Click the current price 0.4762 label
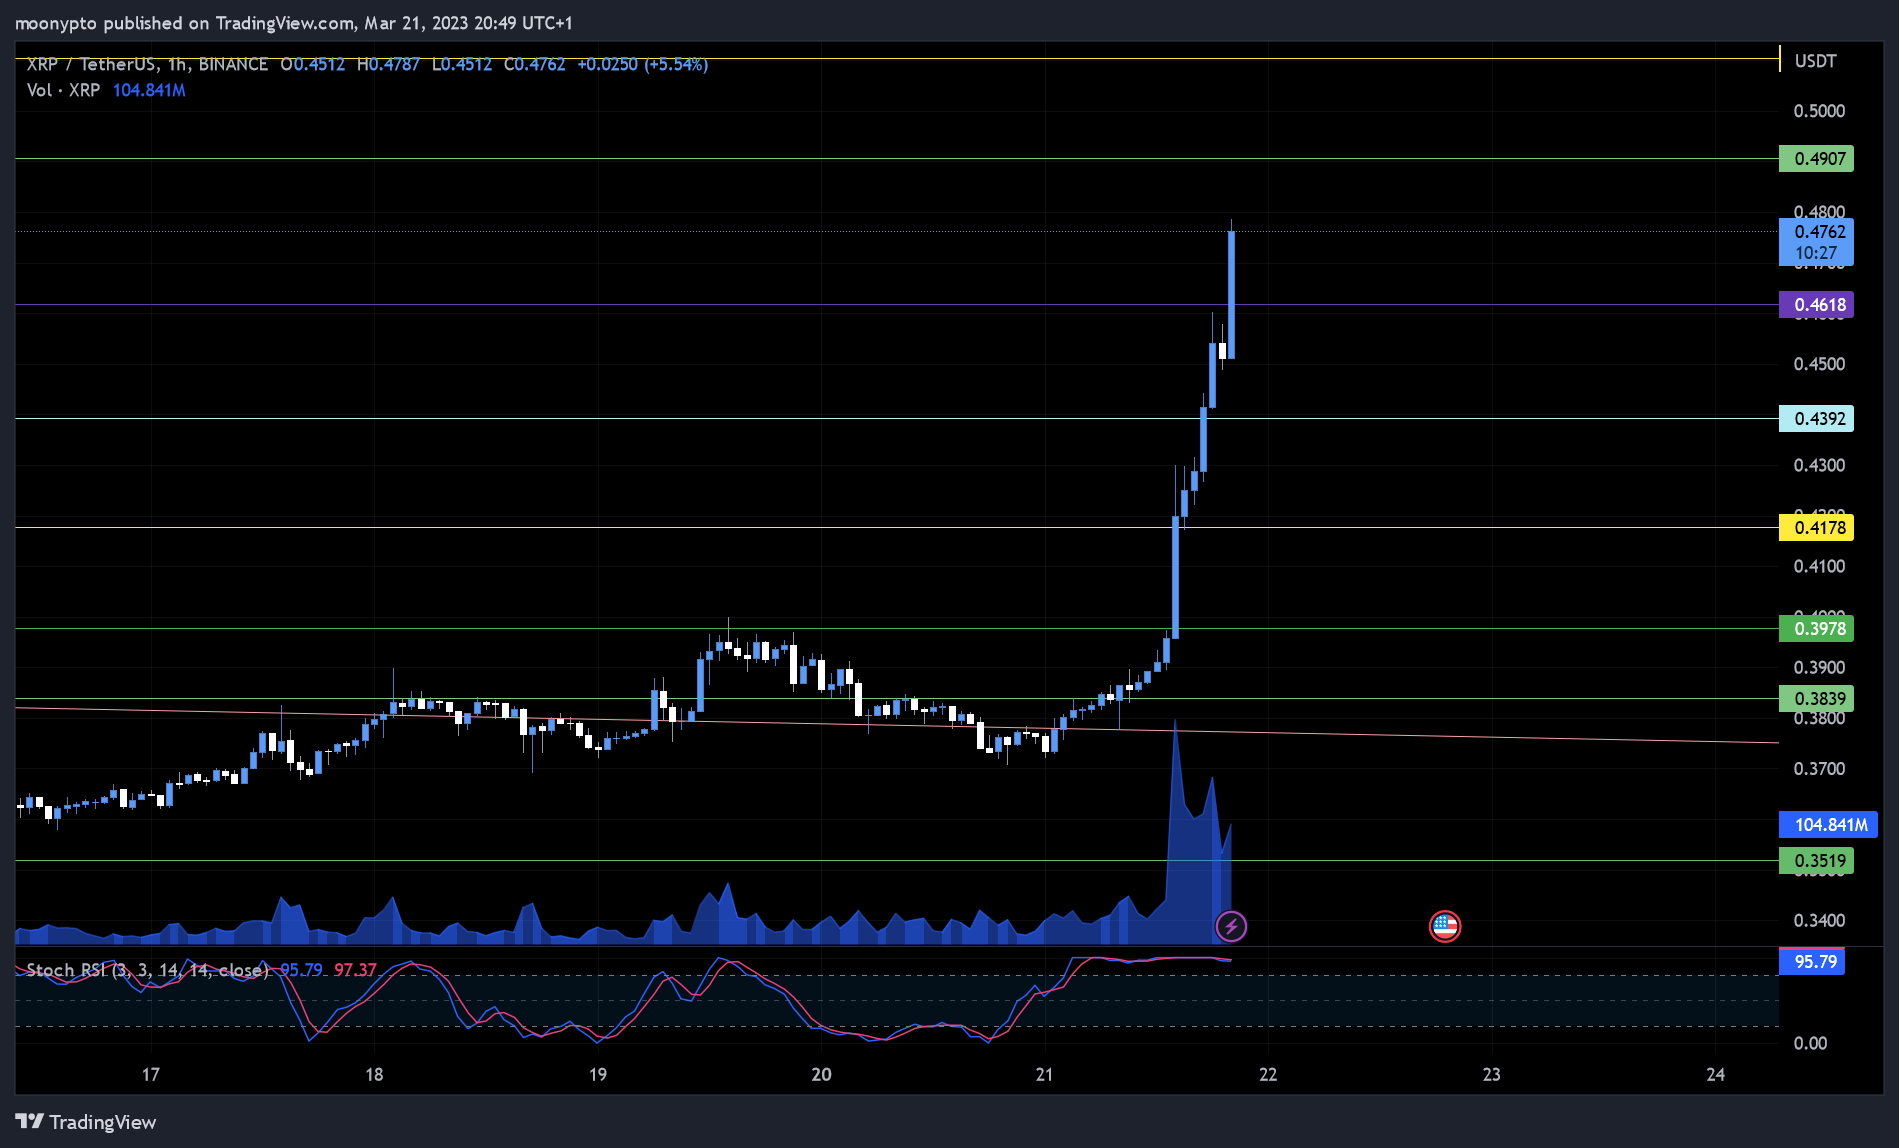Screen dimensions: 1899x1148 tap(1816, 242)
